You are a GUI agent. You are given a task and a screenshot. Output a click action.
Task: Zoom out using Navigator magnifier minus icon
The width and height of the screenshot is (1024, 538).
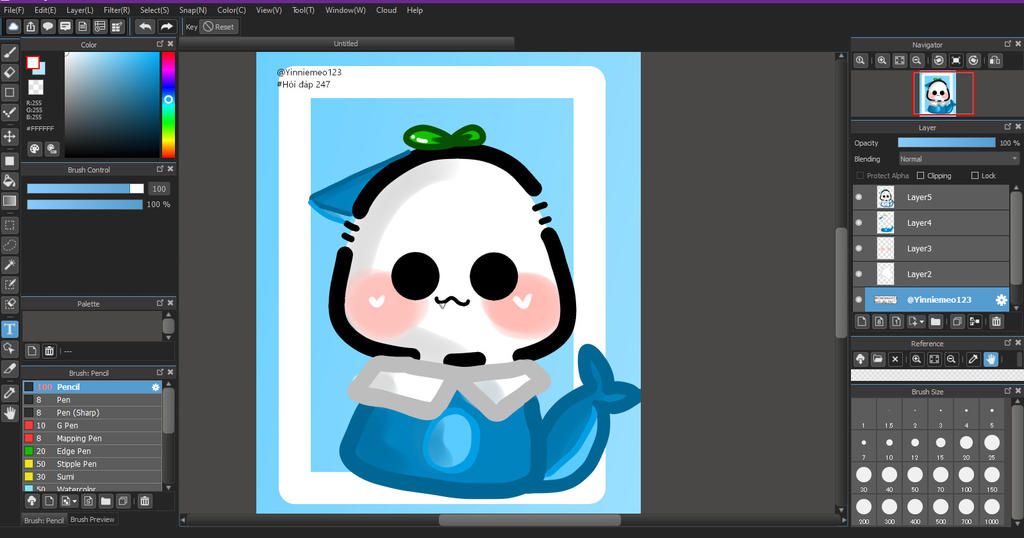(x=917, y=60)
